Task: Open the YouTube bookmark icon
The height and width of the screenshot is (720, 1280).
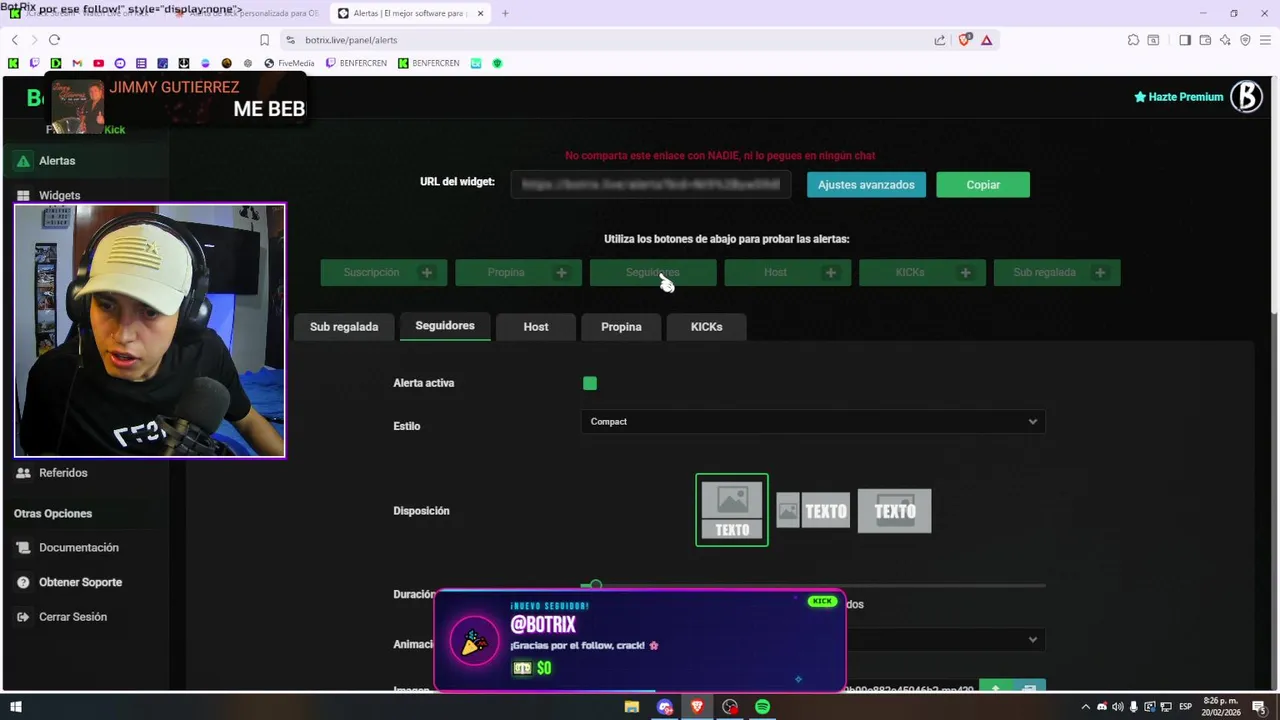Action: tap(98, 63)
